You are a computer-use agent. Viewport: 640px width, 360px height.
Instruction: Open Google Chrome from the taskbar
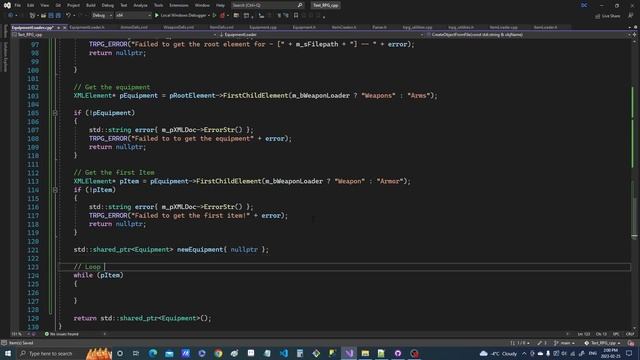(218, 353)
